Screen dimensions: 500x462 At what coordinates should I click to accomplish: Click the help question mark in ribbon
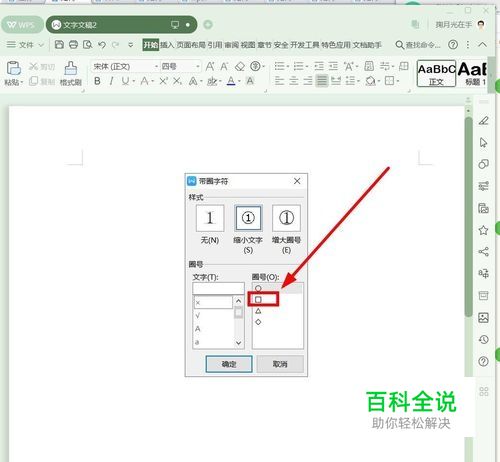tap(453, 44)
